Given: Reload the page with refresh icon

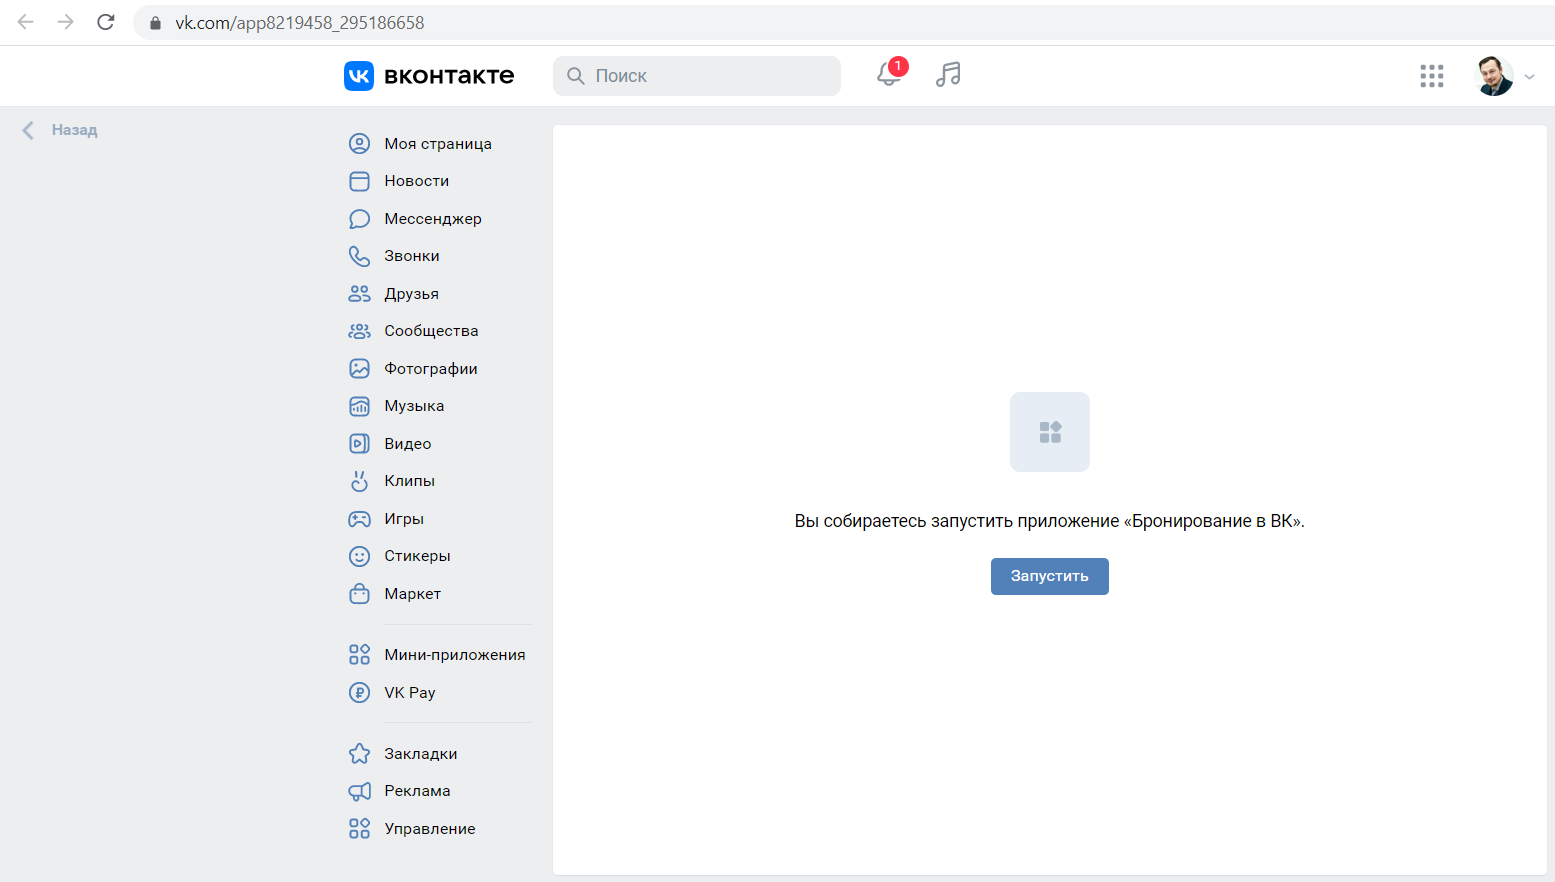Looking at the screenshot, I should point(106,22).
